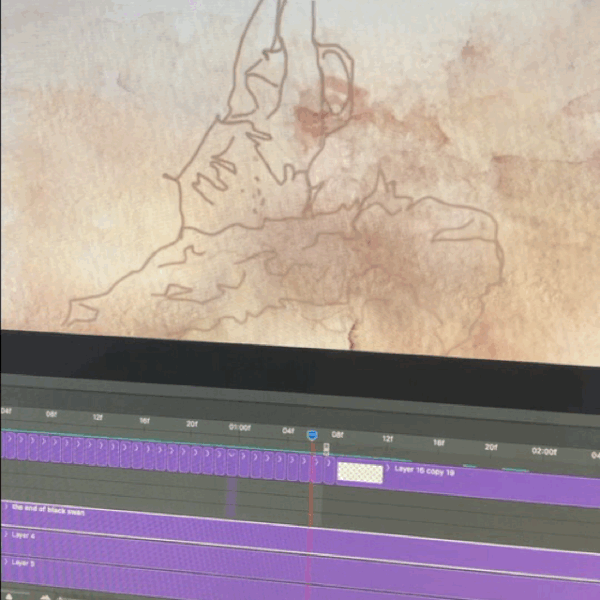The height and width of the screenshot is (600, 600).
Task: Click the 'Layer 5' clip label
Action: click(23, 563)
